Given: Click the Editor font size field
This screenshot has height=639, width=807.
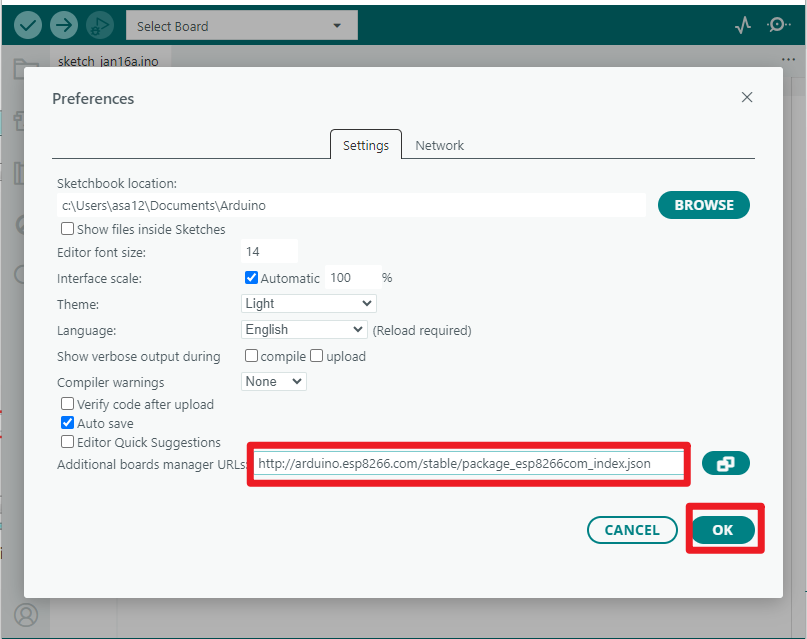Looking at the screenshot, I should (269, 252).
